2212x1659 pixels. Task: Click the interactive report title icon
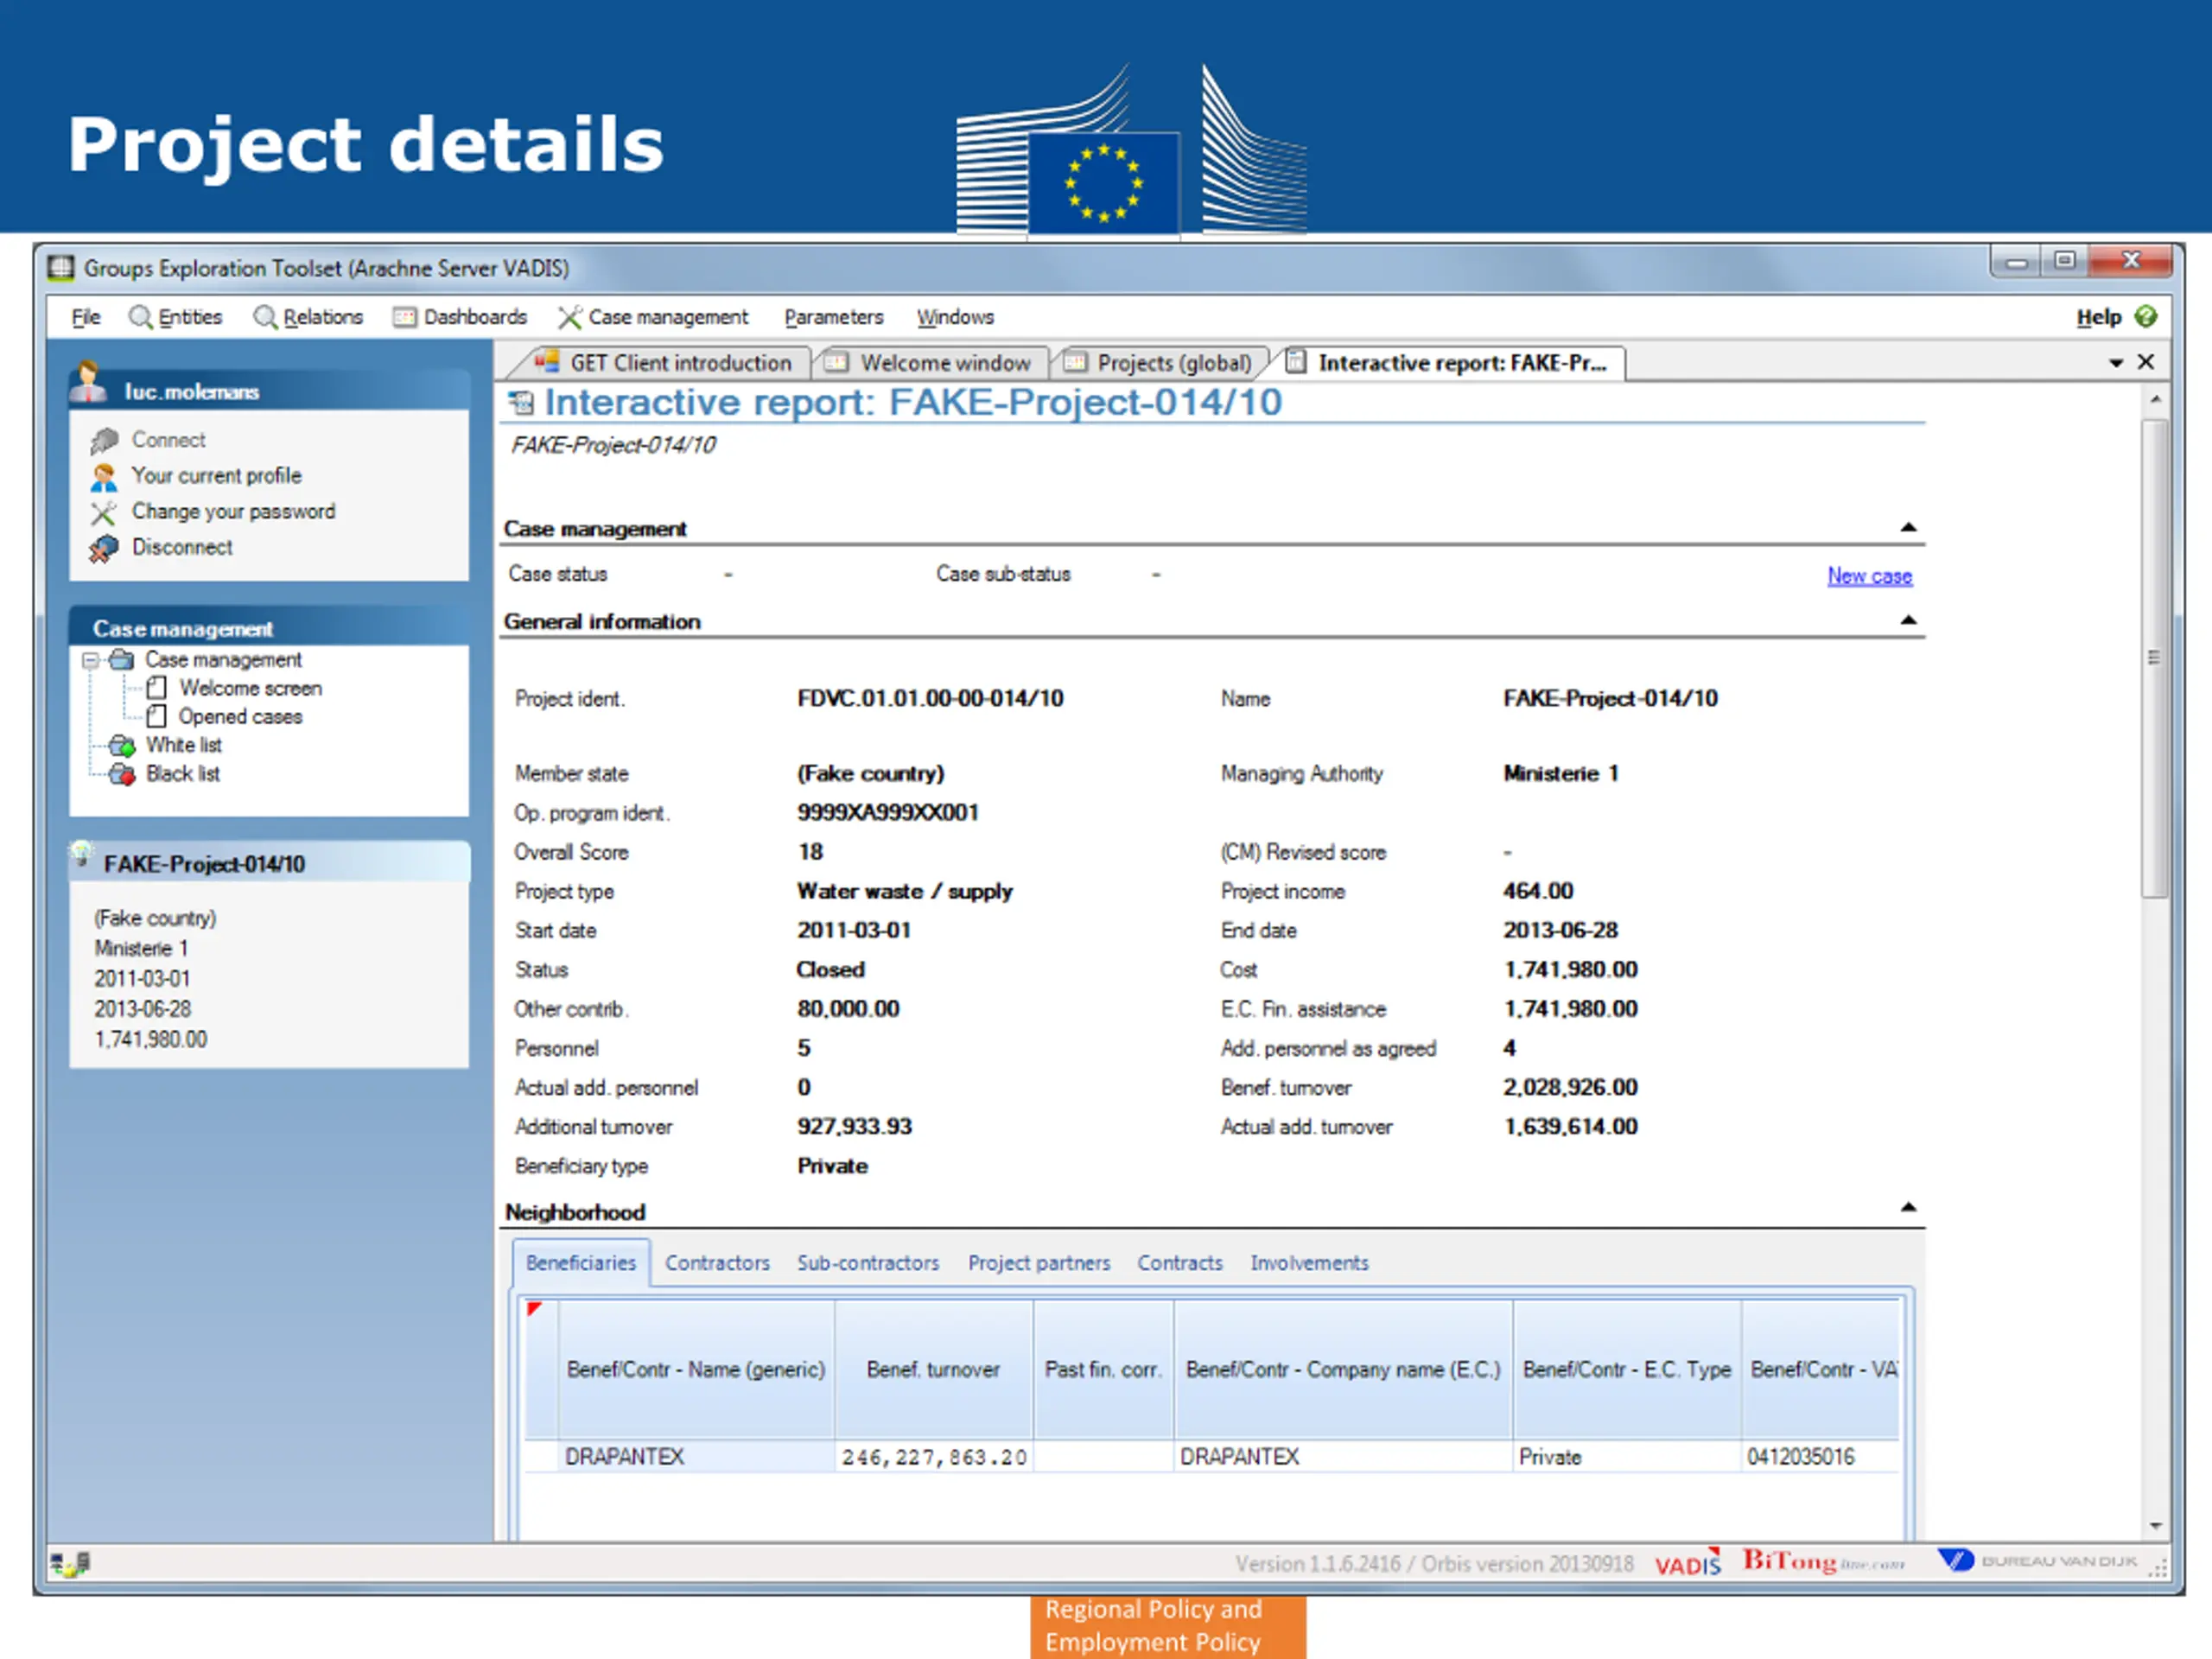[x=521, y=402]
